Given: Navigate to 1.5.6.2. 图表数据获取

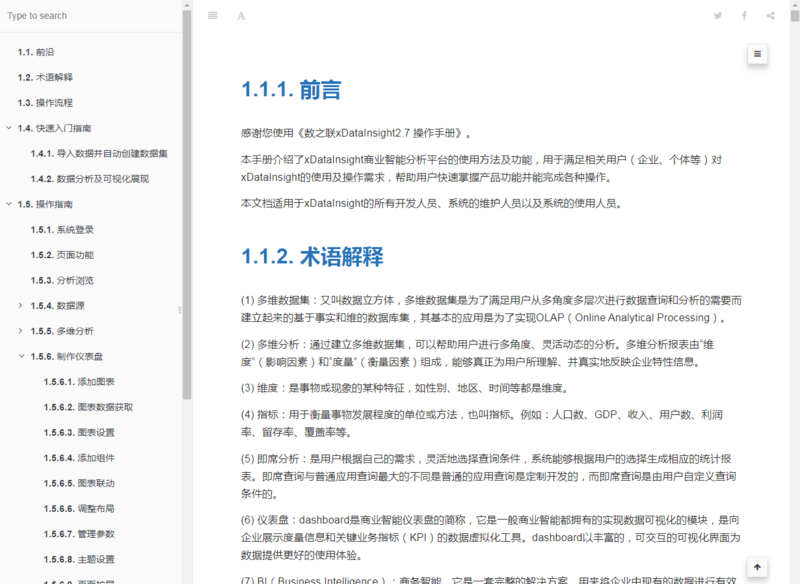Looking at the screenshot, I should coord(88,408).
